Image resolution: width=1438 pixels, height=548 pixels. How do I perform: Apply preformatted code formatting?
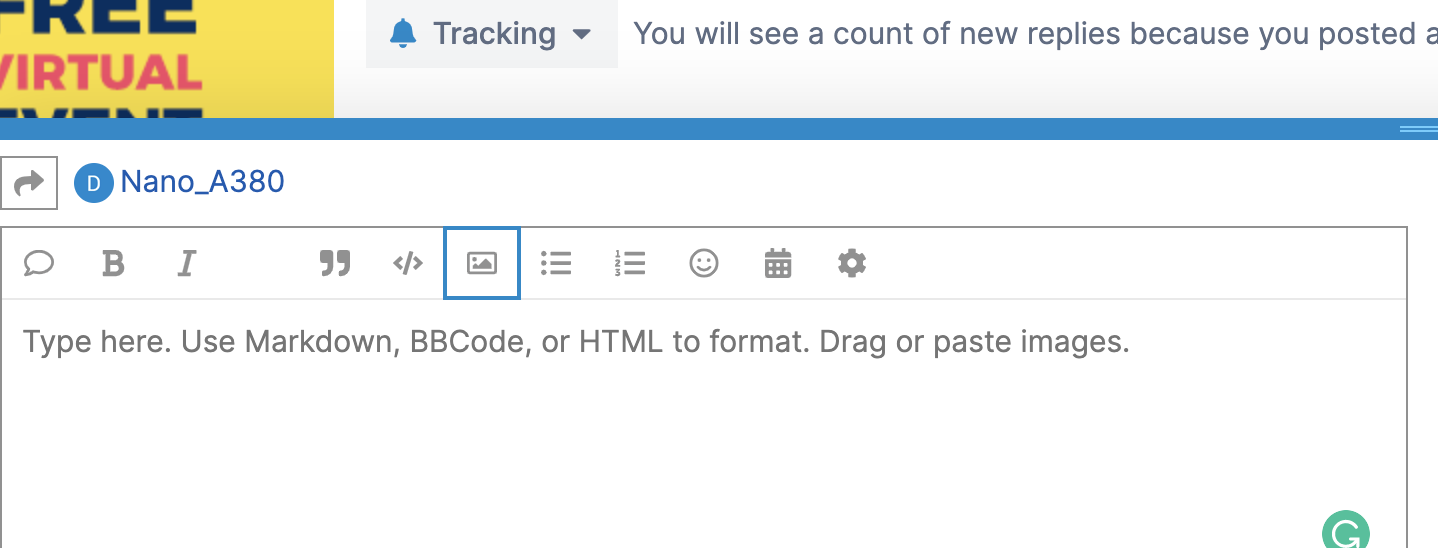pyautogui.click(x=408, y=263)
